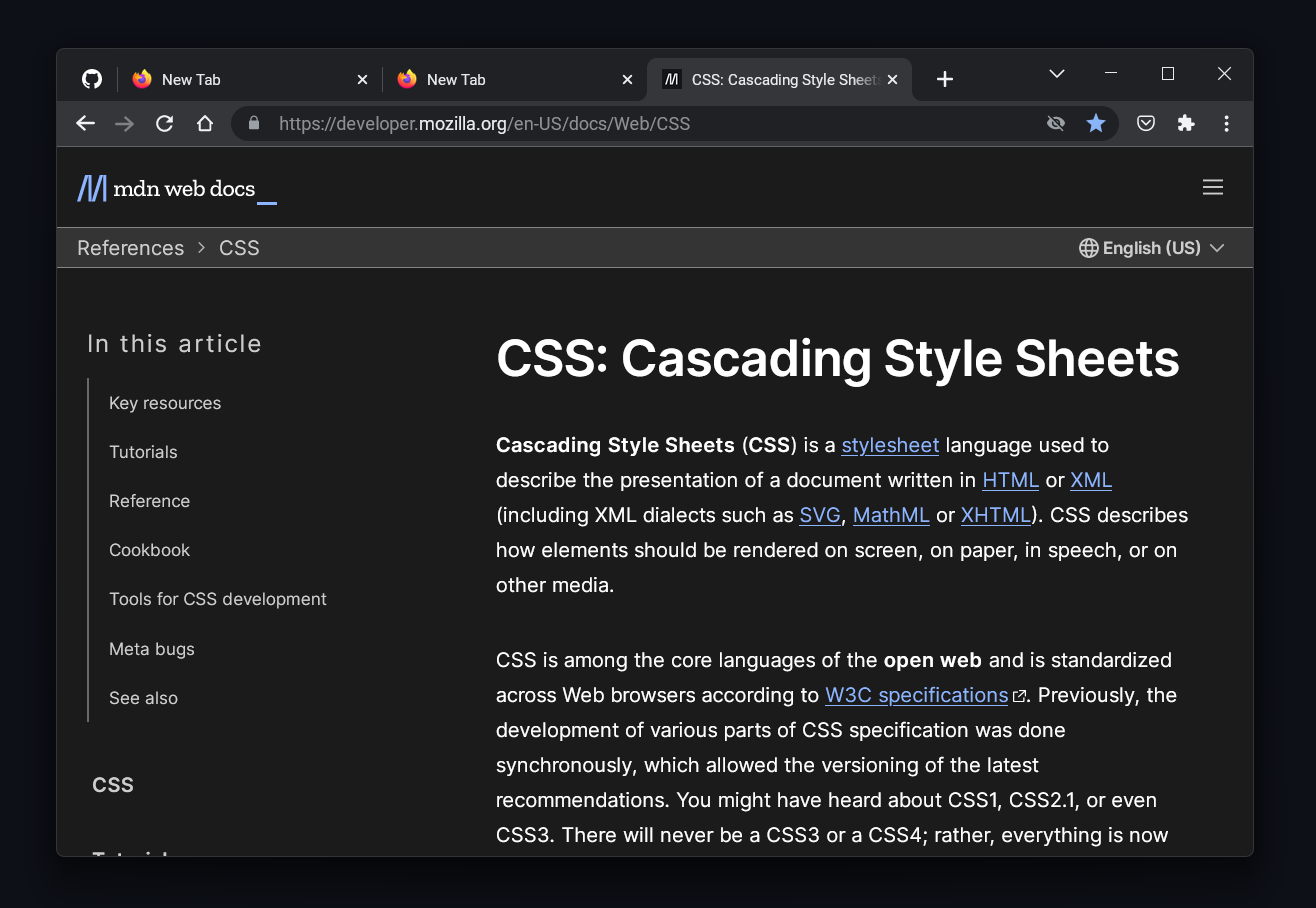Minimize the browser window

[1111, 74]
